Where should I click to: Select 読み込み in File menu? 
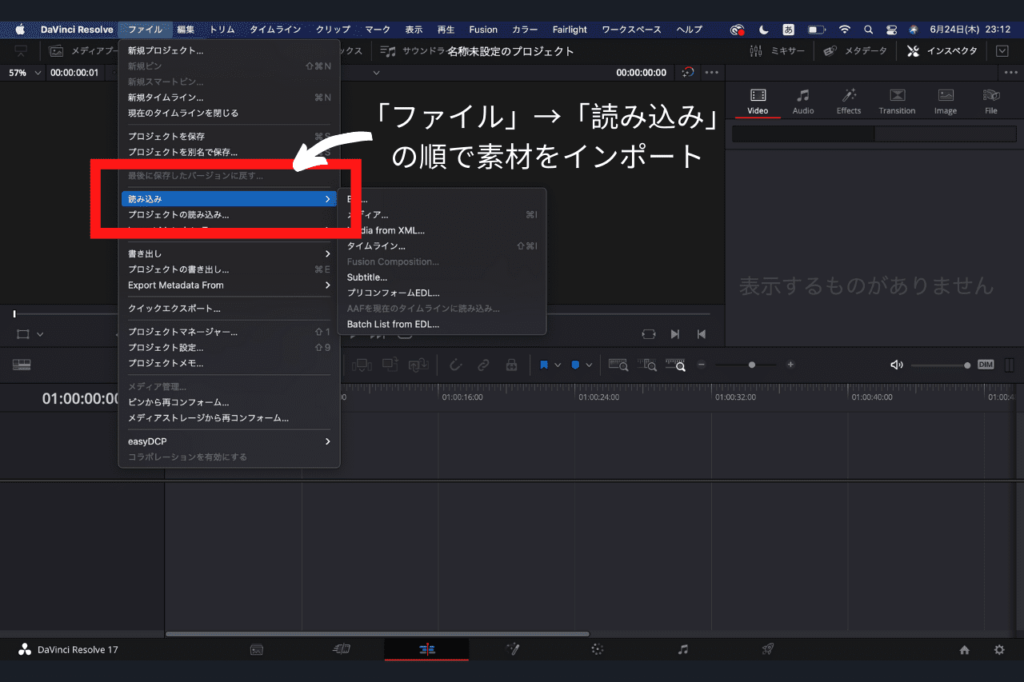[x=229, y=199]
